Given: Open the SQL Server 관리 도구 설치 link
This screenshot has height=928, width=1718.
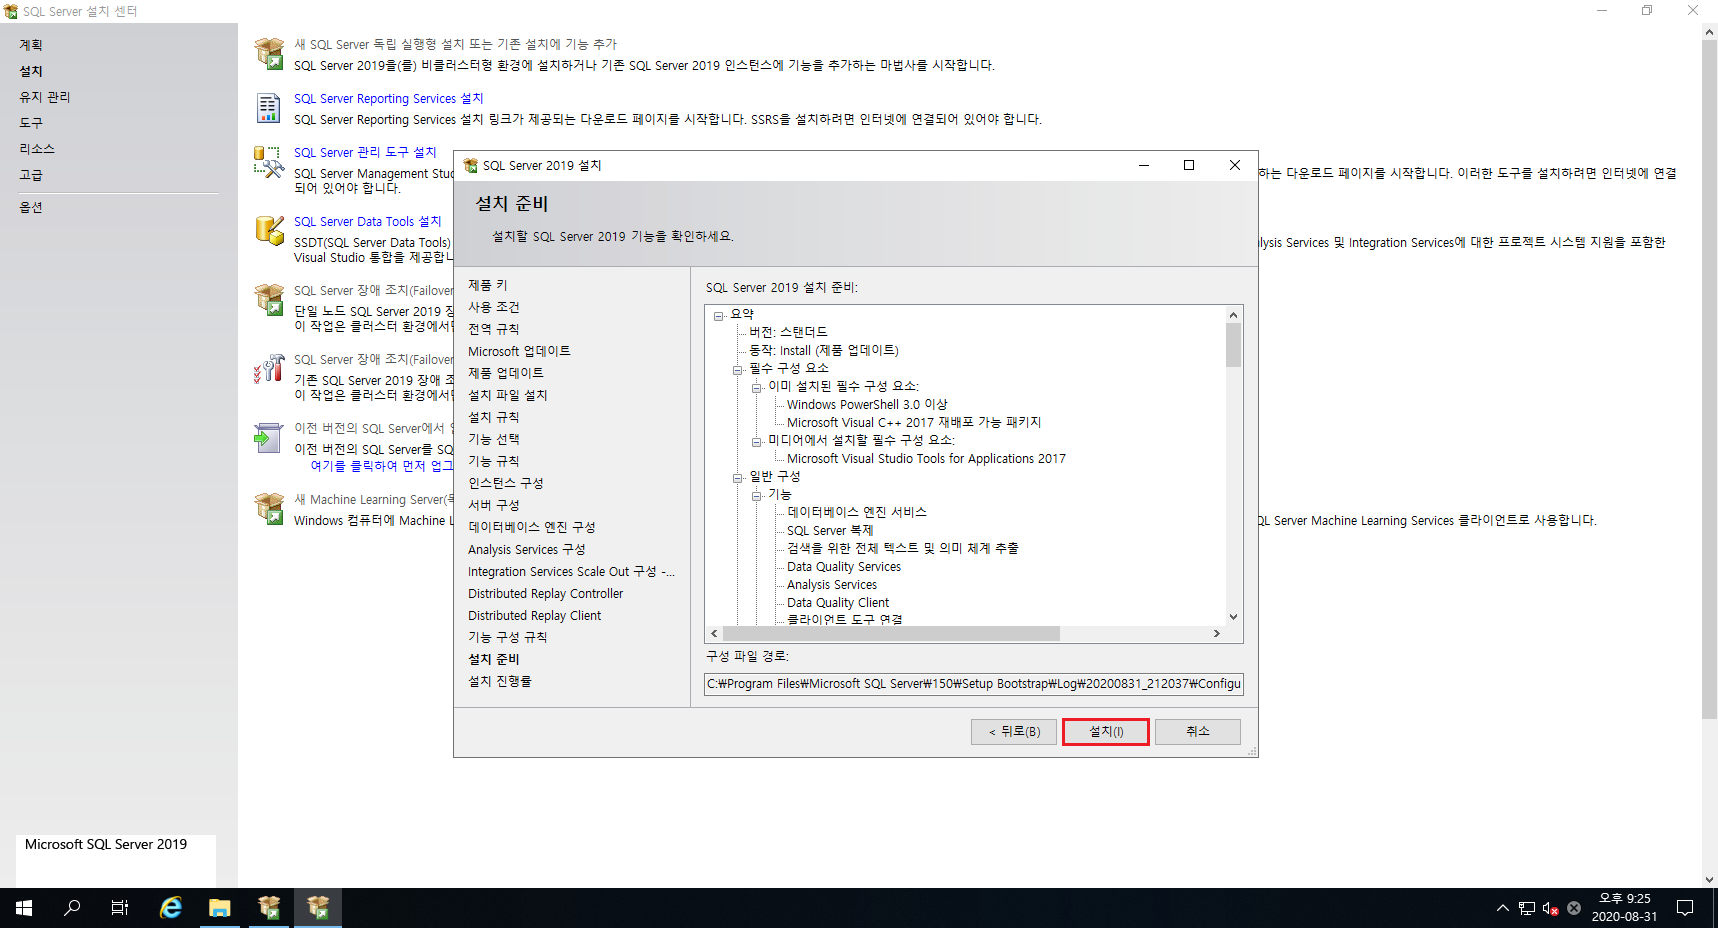Looking at the screenshot, I should 365,152.
